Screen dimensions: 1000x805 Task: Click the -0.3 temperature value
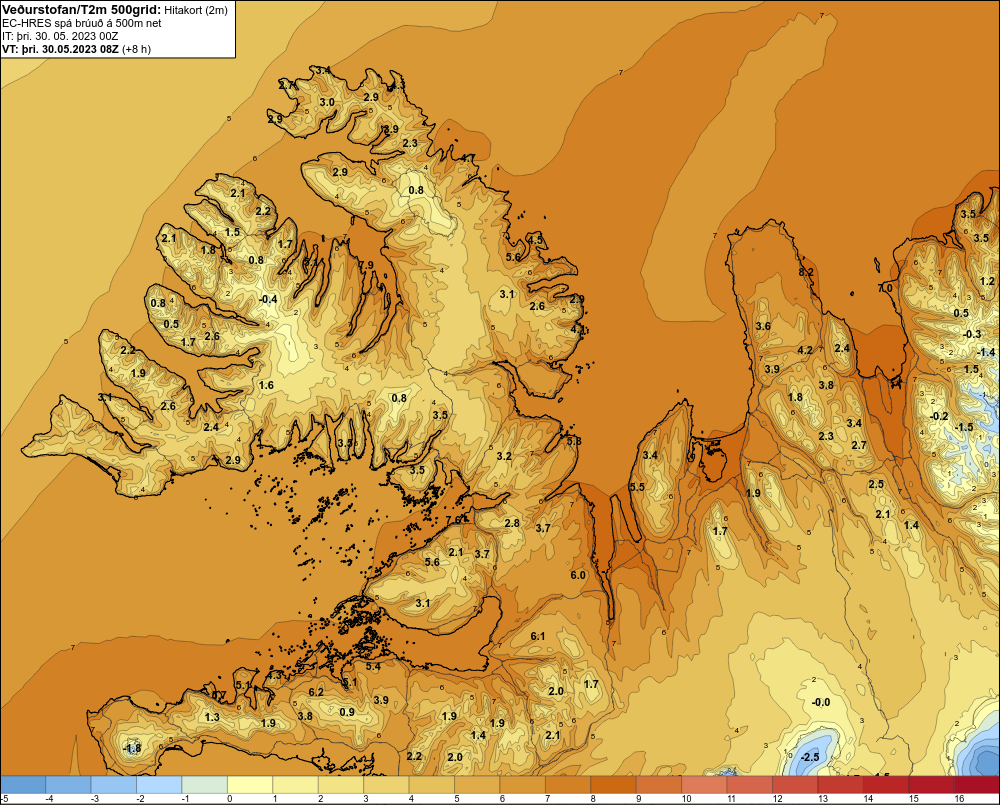pos(972,334)
